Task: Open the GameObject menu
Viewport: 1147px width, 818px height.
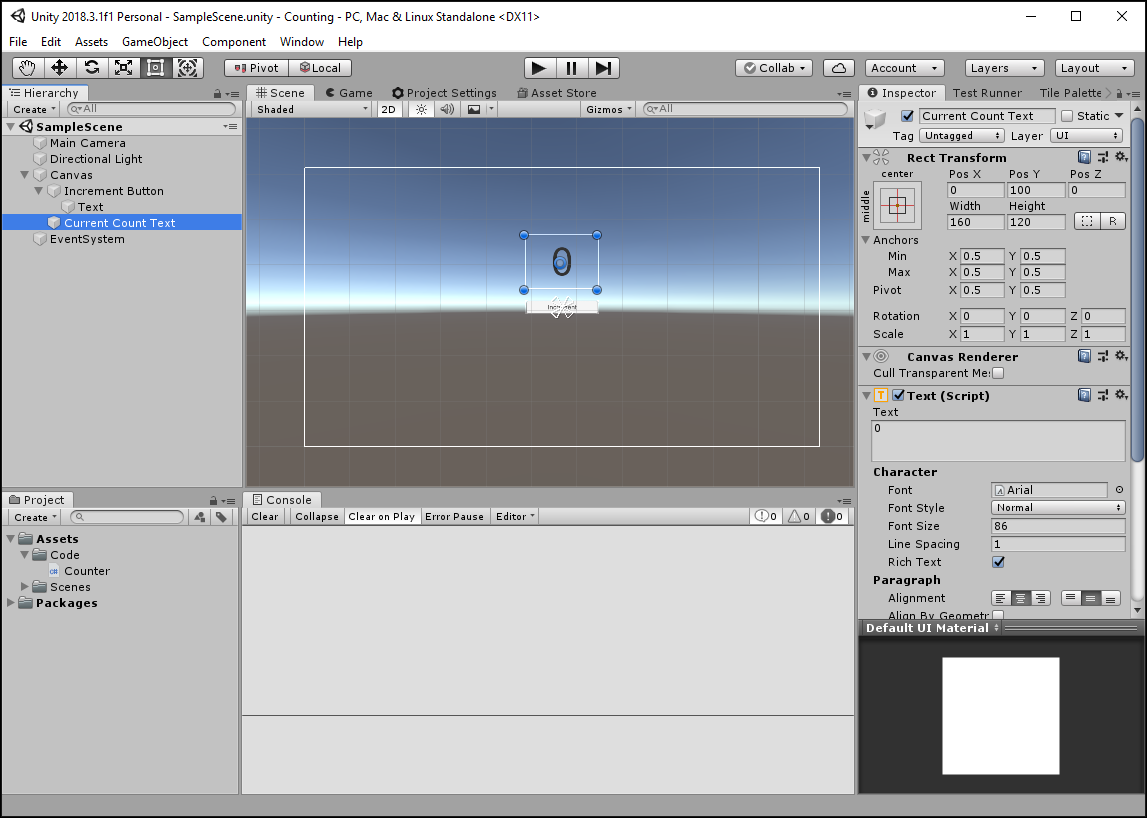Action: click(x=154, y=42)
